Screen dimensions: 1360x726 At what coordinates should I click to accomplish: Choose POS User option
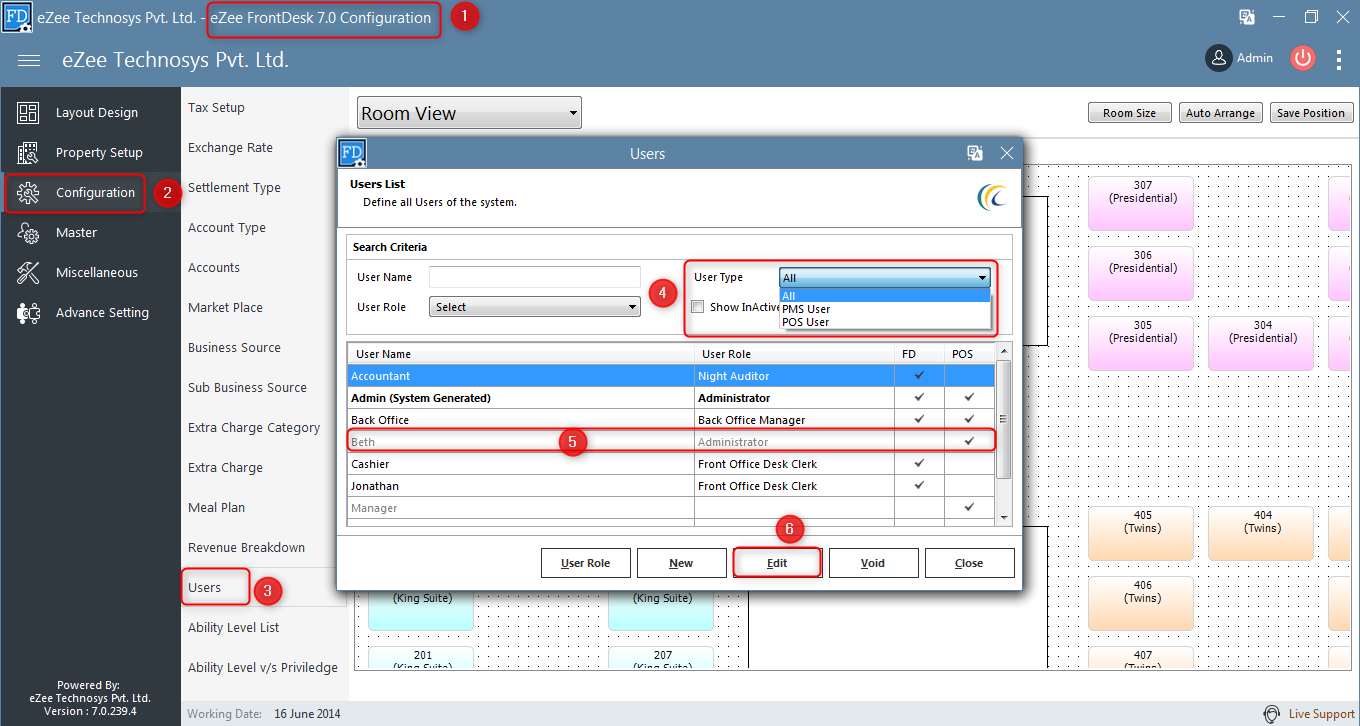884,322
